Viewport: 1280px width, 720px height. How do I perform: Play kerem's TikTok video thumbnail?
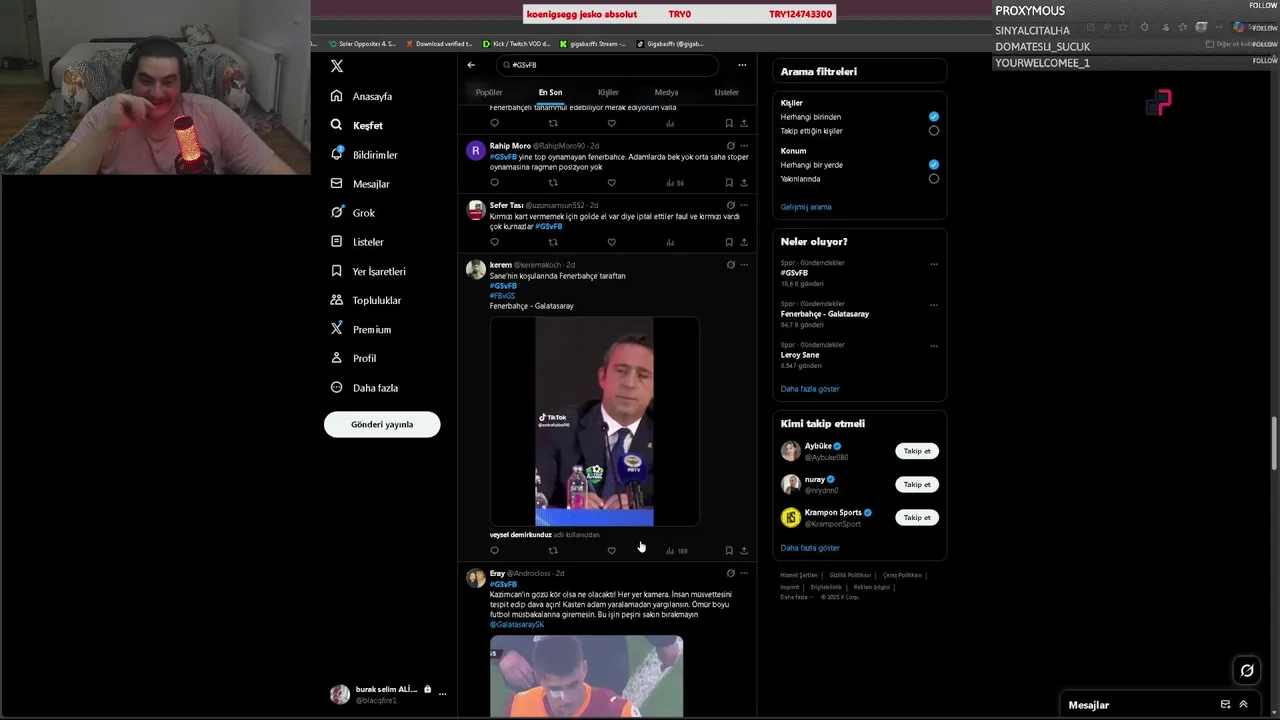(594, 421)
